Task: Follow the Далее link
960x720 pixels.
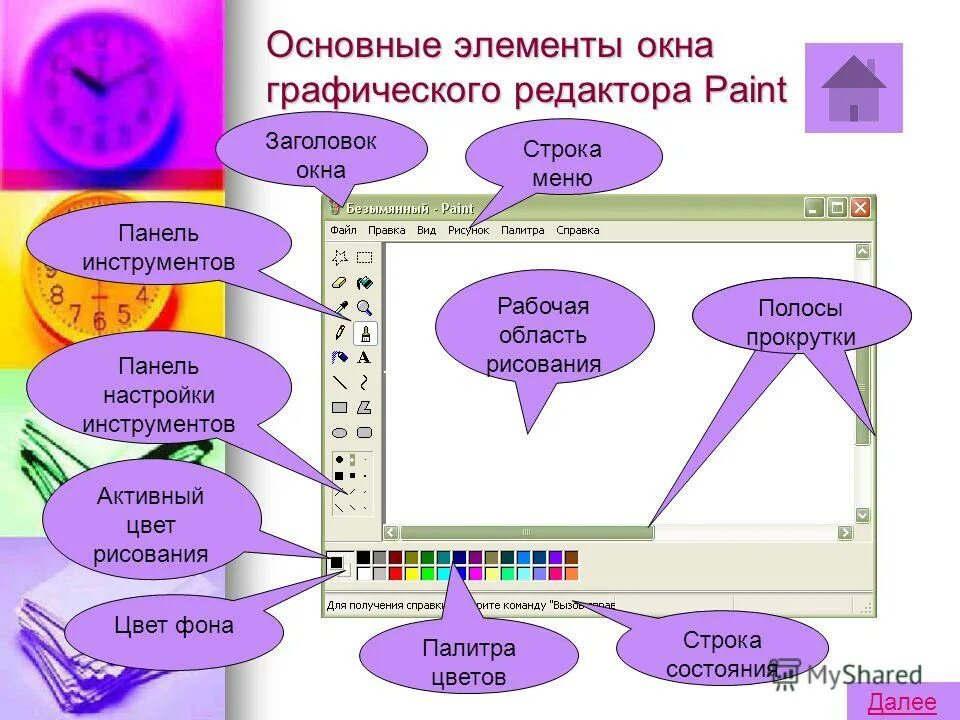Action: [902, 702]
